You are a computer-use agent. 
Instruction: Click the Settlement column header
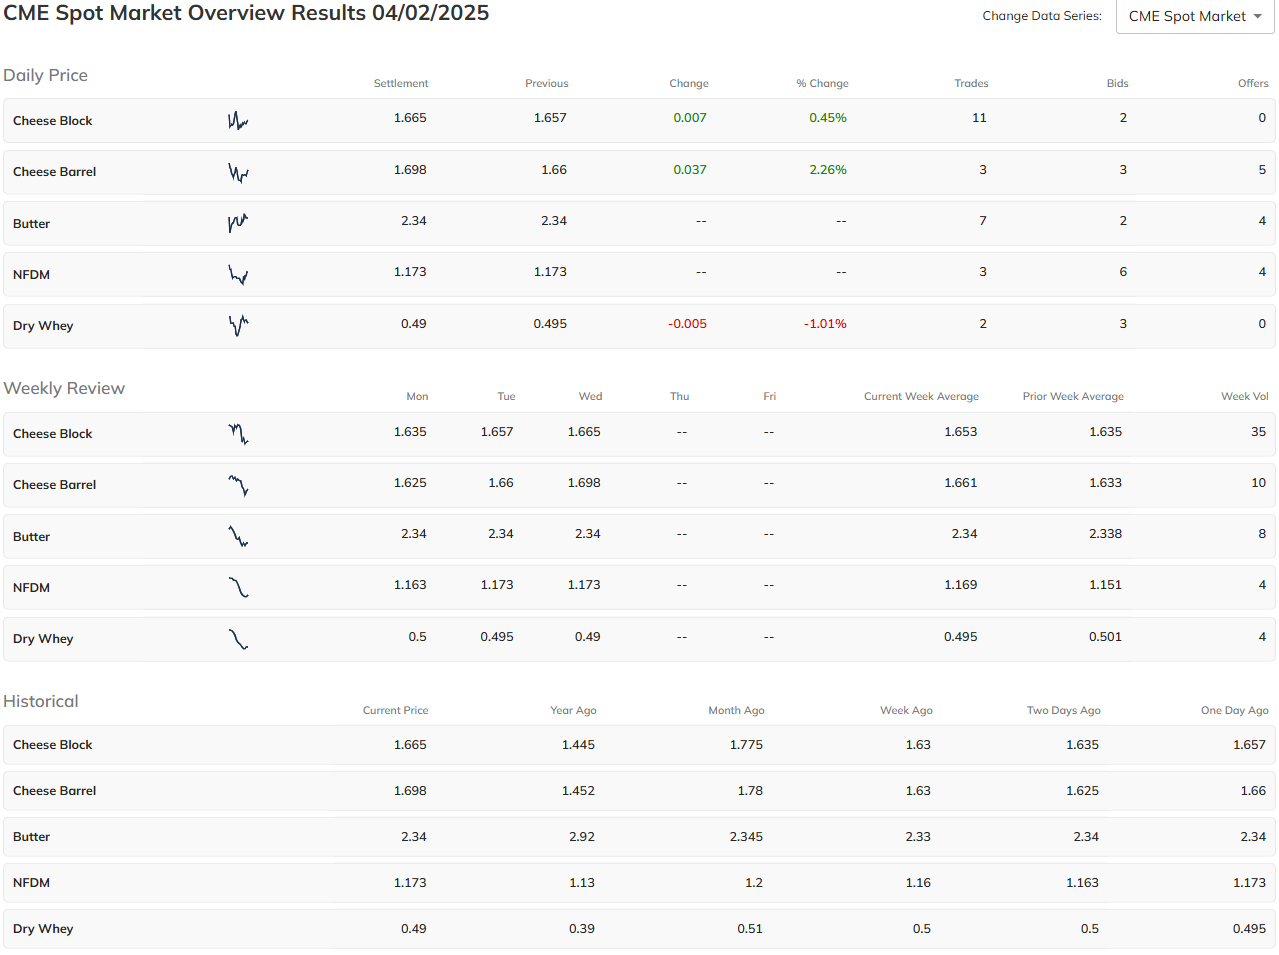(401, 83)
